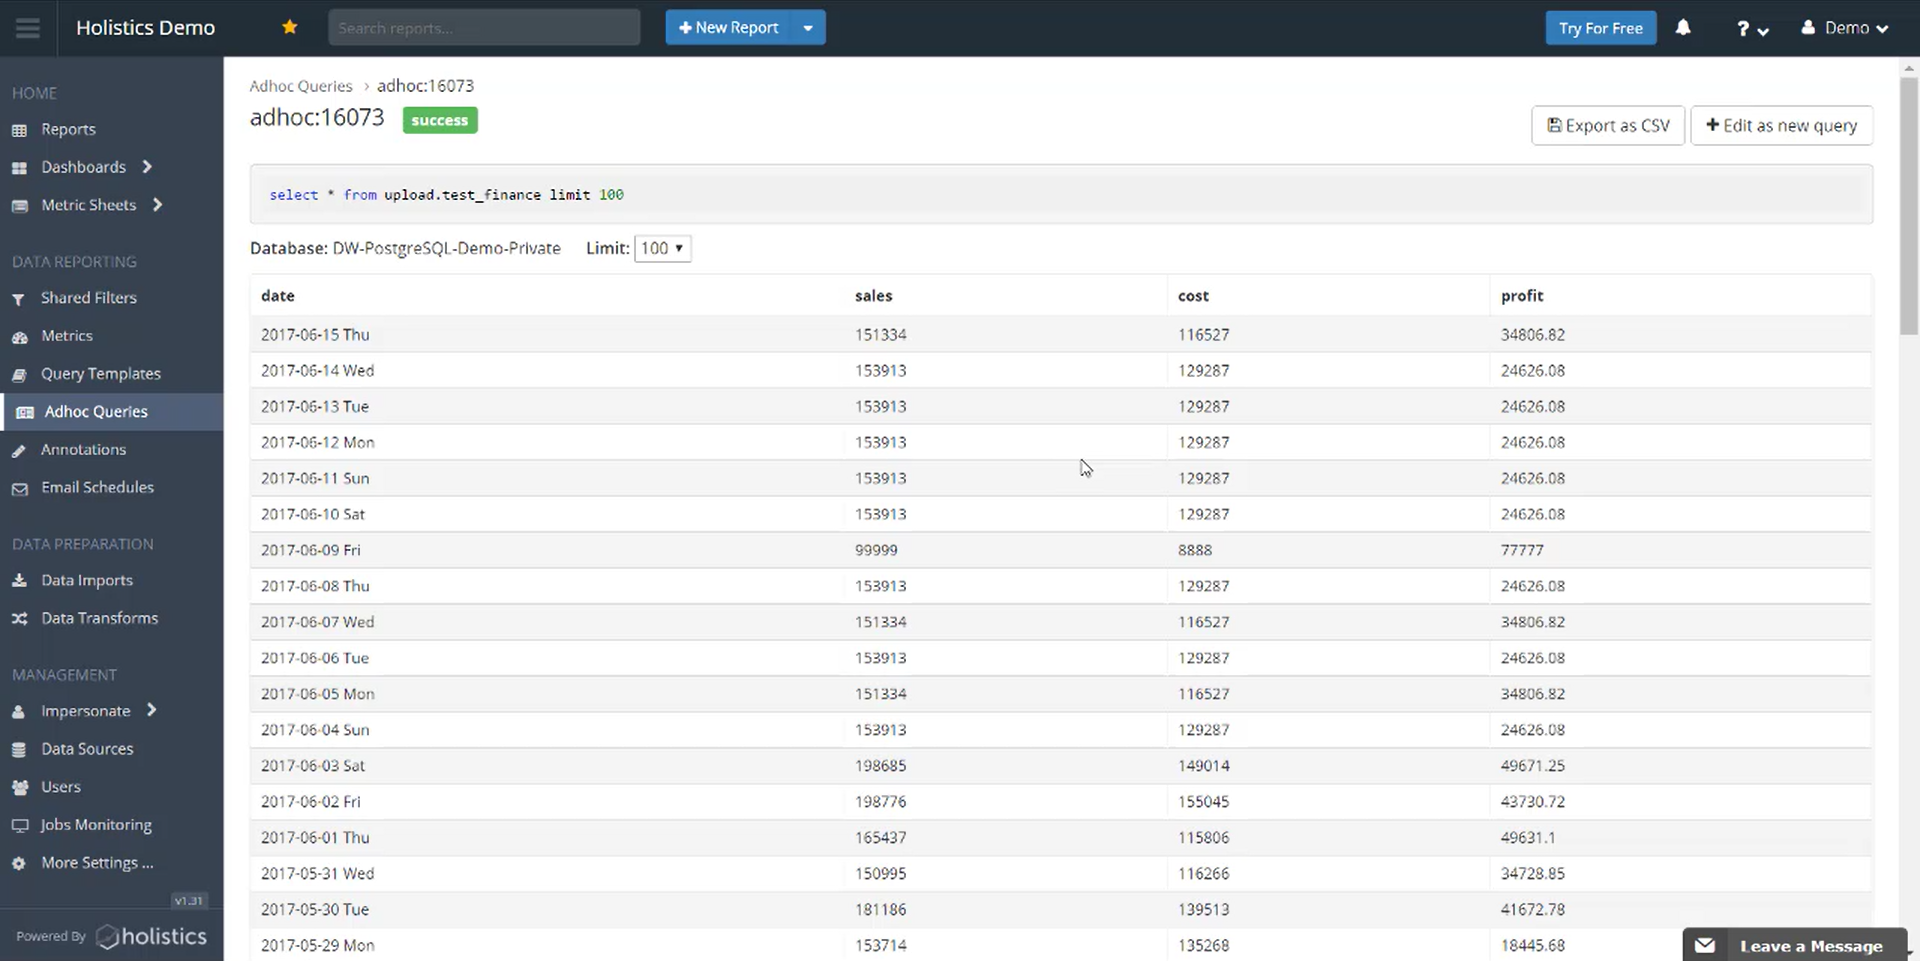Expand the Demo user menu
The height and width of the screenshot is (961, 1920).
[x=1844, y=28]
